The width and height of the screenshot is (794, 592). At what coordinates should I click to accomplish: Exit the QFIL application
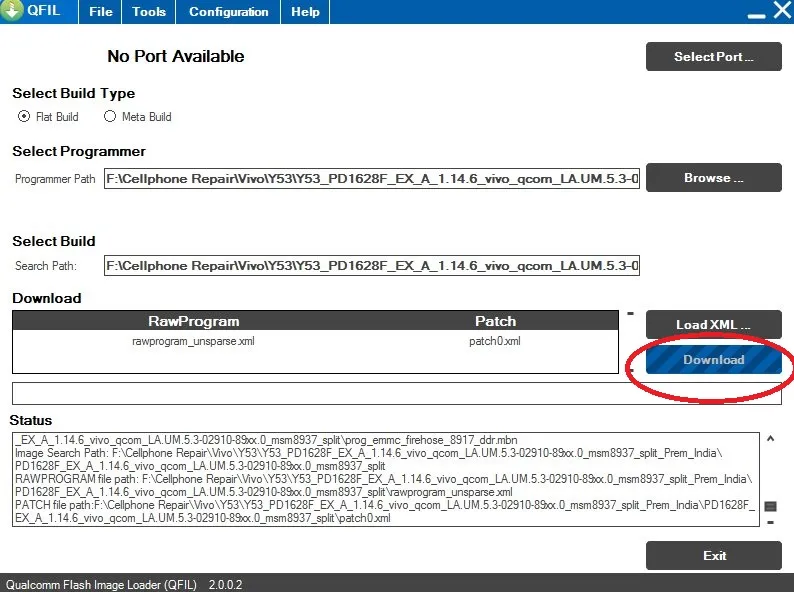[713, 556]
